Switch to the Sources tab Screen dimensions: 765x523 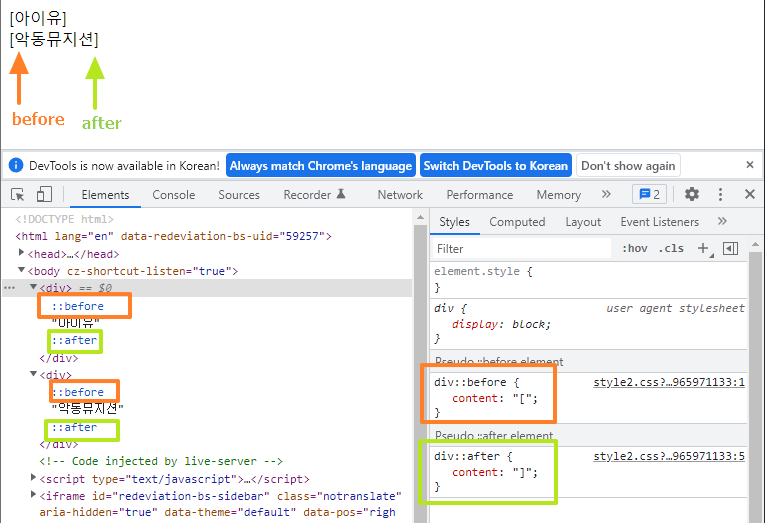(x=239, y=195)
